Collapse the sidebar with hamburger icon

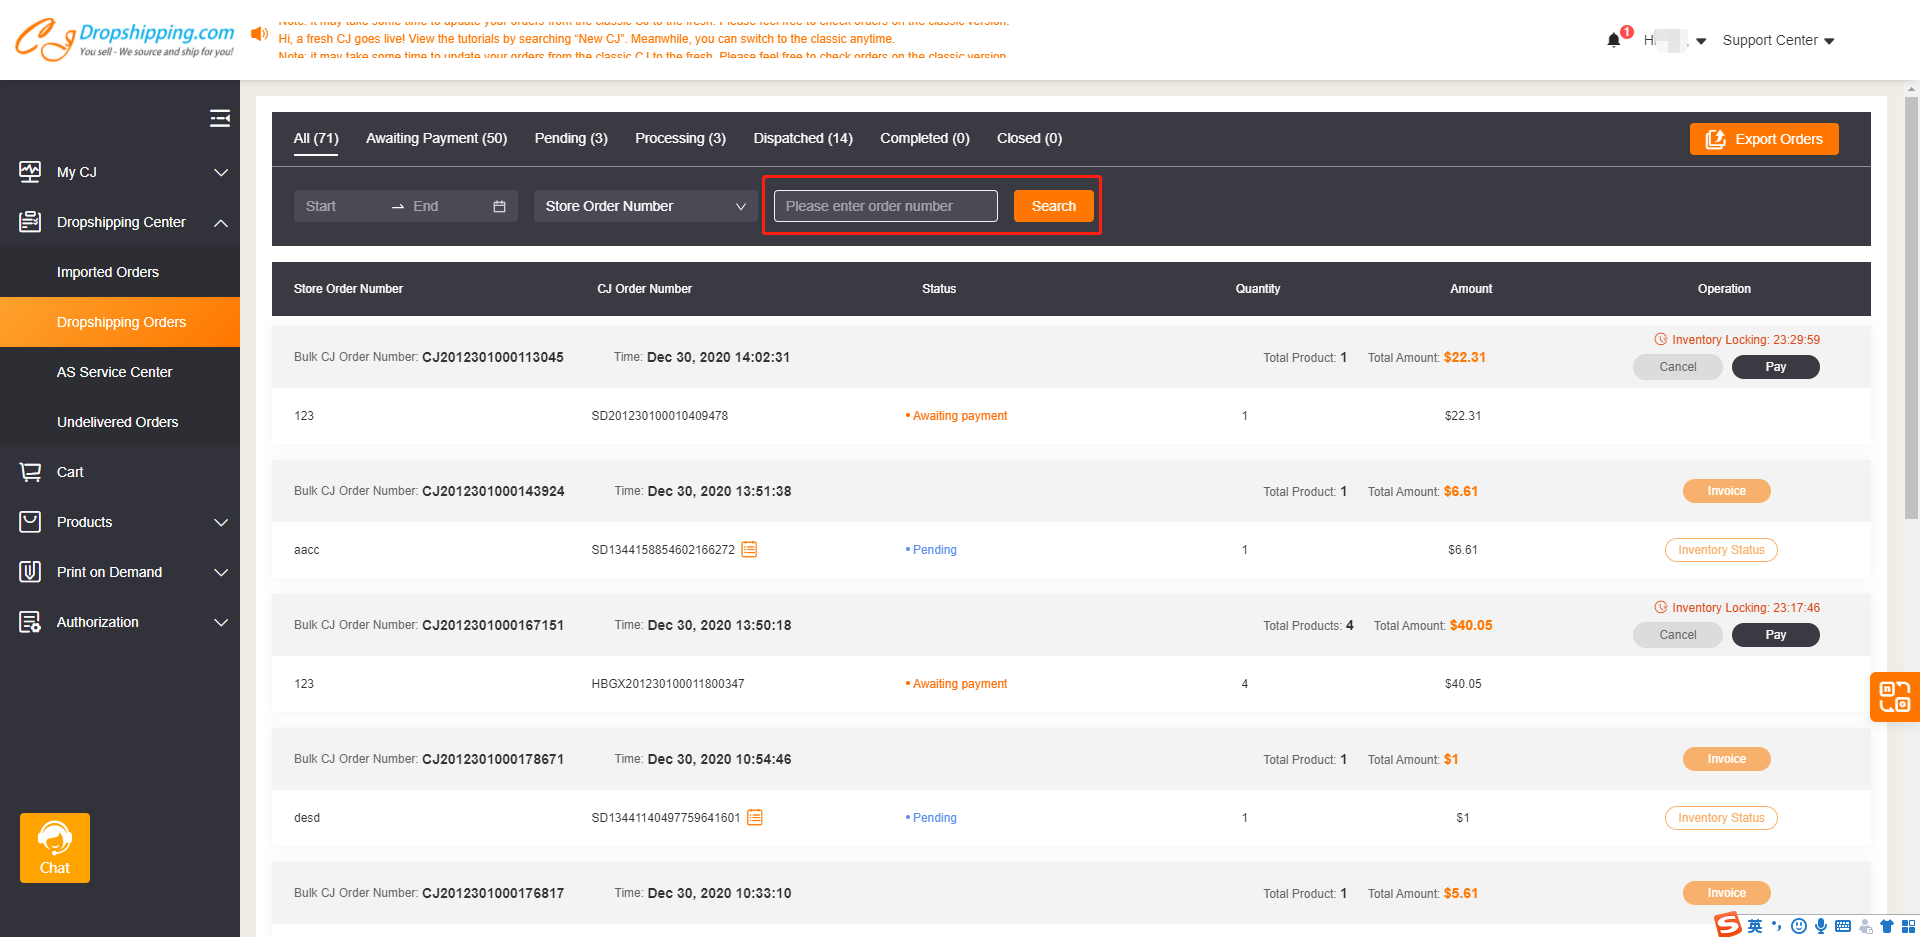(220, 119)
